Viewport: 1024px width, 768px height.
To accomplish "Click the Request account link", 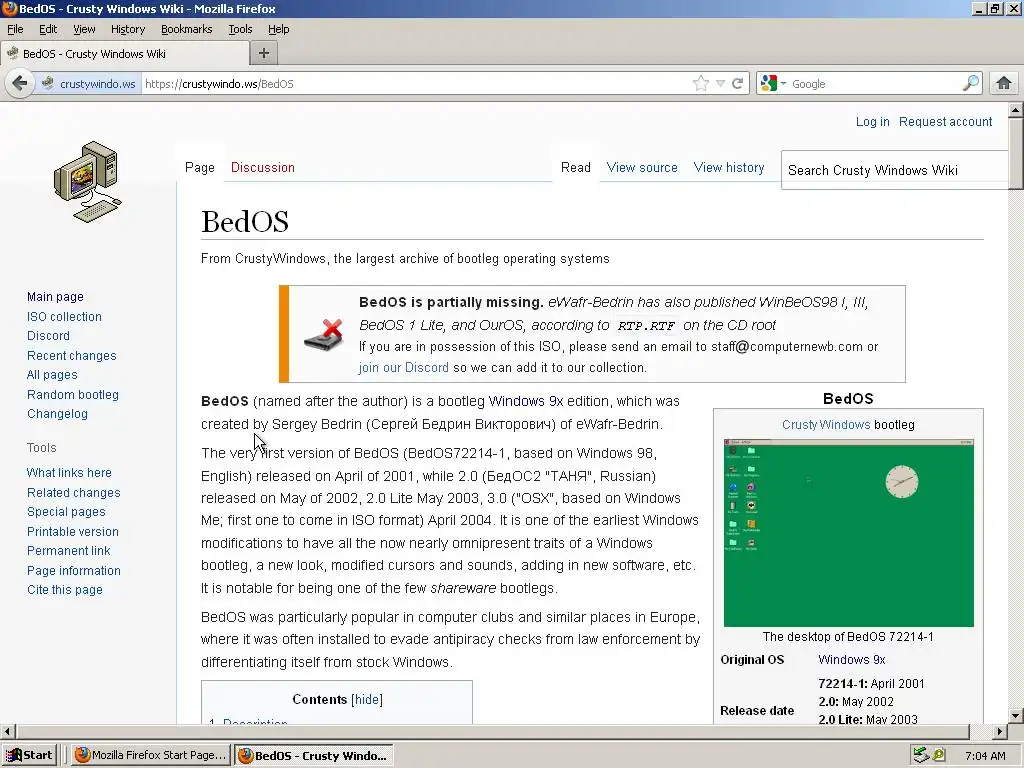I will 945,121.
